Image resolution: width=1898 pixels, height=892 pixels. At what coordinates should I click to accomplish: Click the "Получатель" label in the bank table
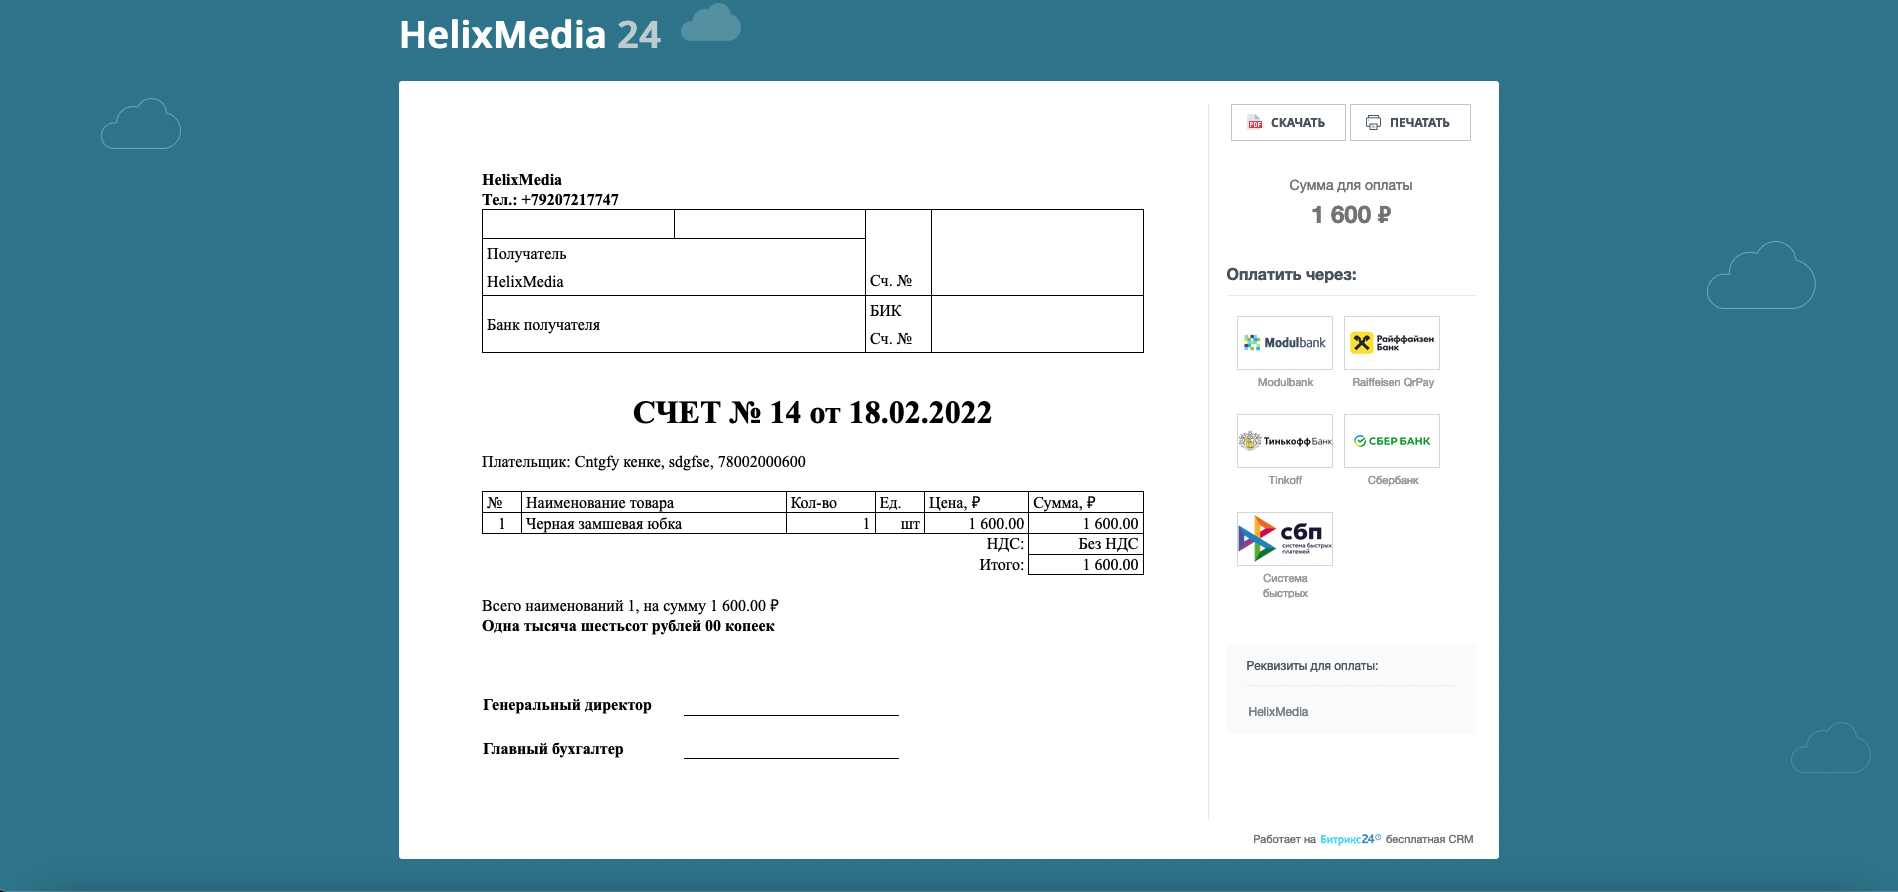[x=527, y=254]
